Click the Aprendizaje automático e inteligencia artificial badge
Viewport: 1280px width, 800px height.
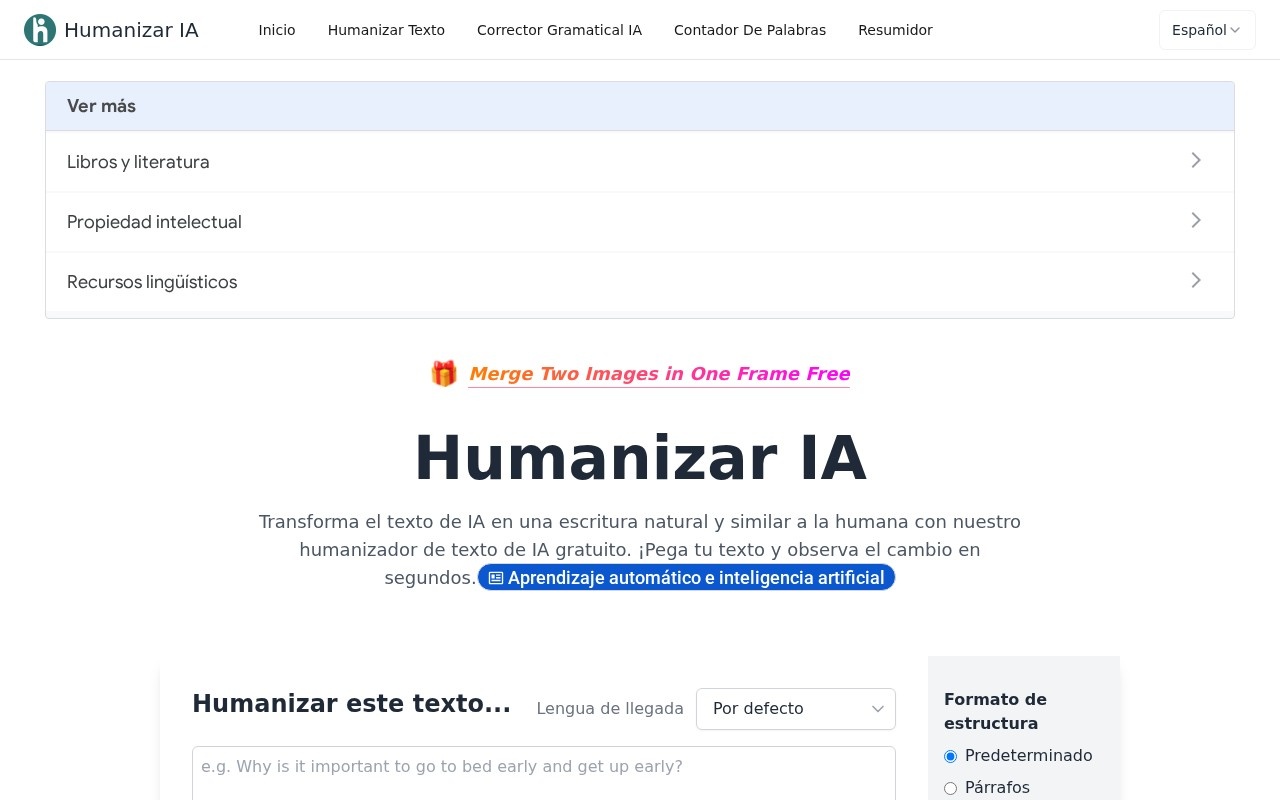(x=686, y=578)
